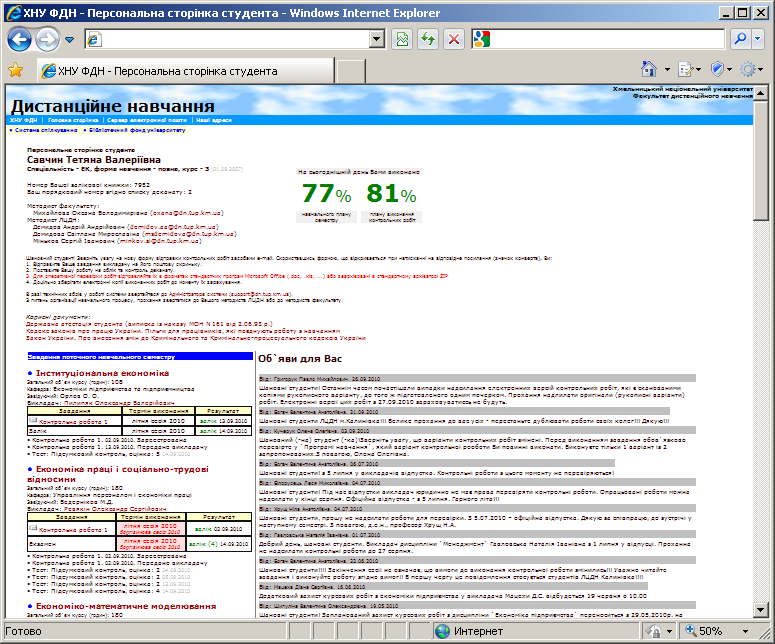
Task: Click the 50% zoom level button
Action: click(x=704, y=631)
